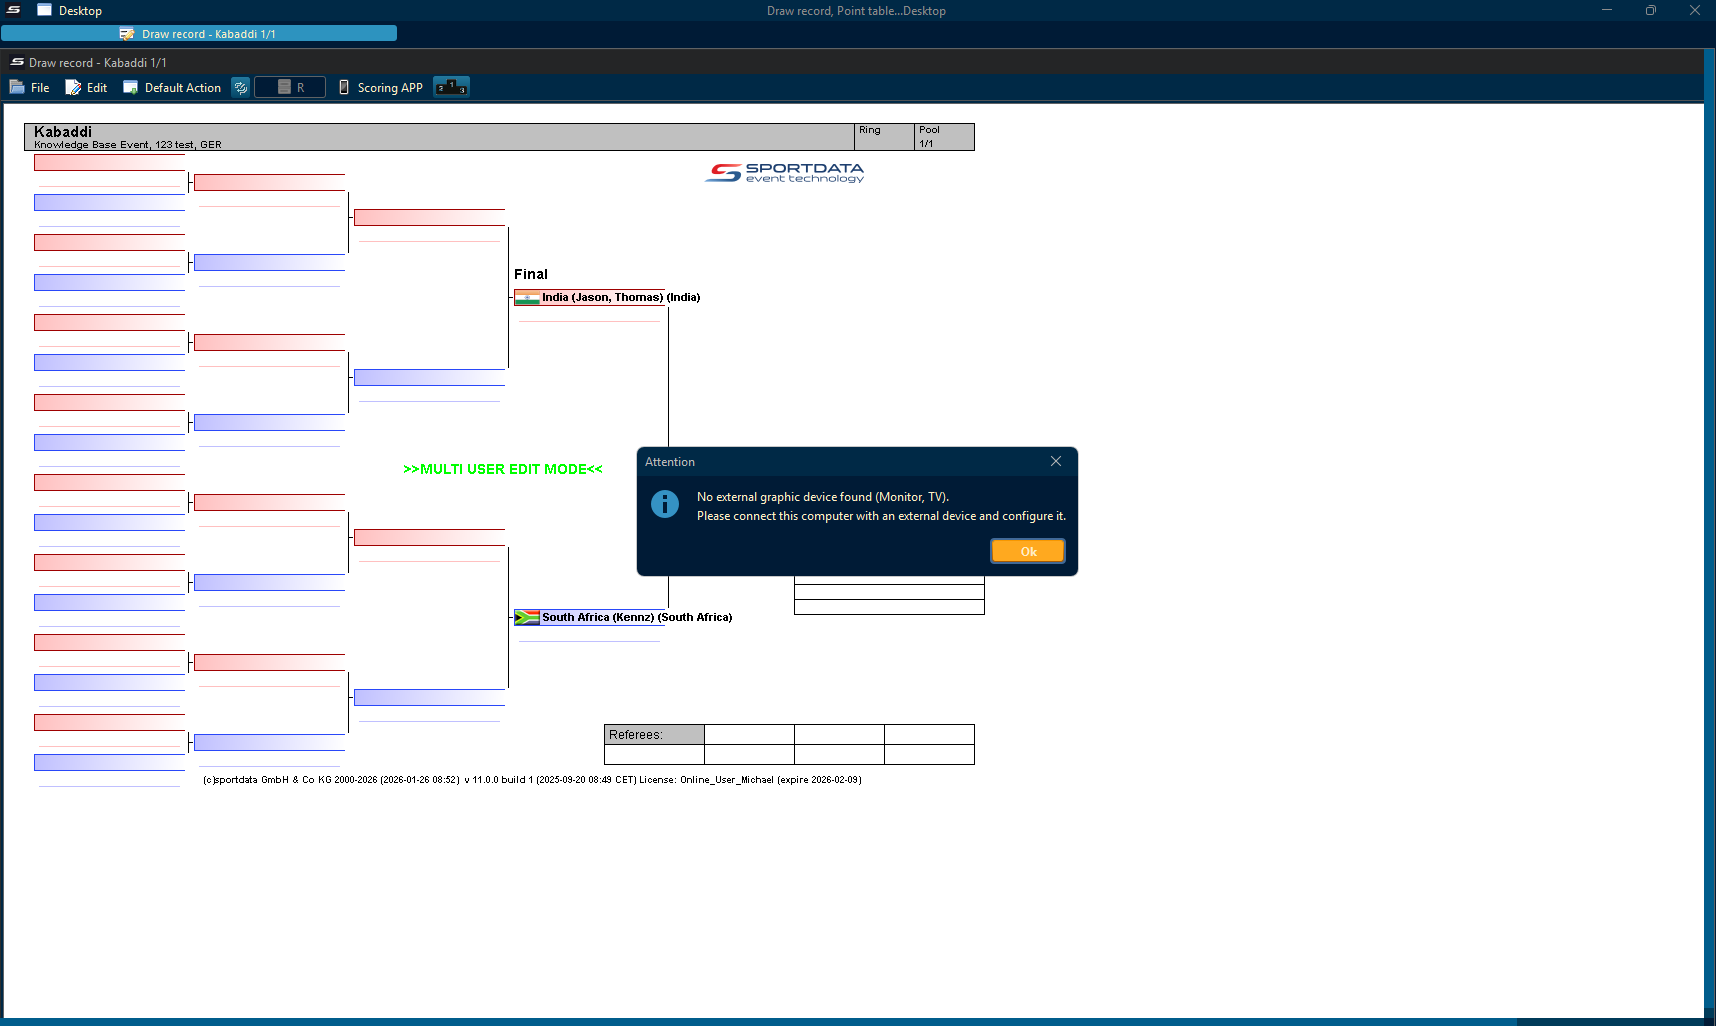Select South Africa (Kennz) finalist entry

pos(598,617)
